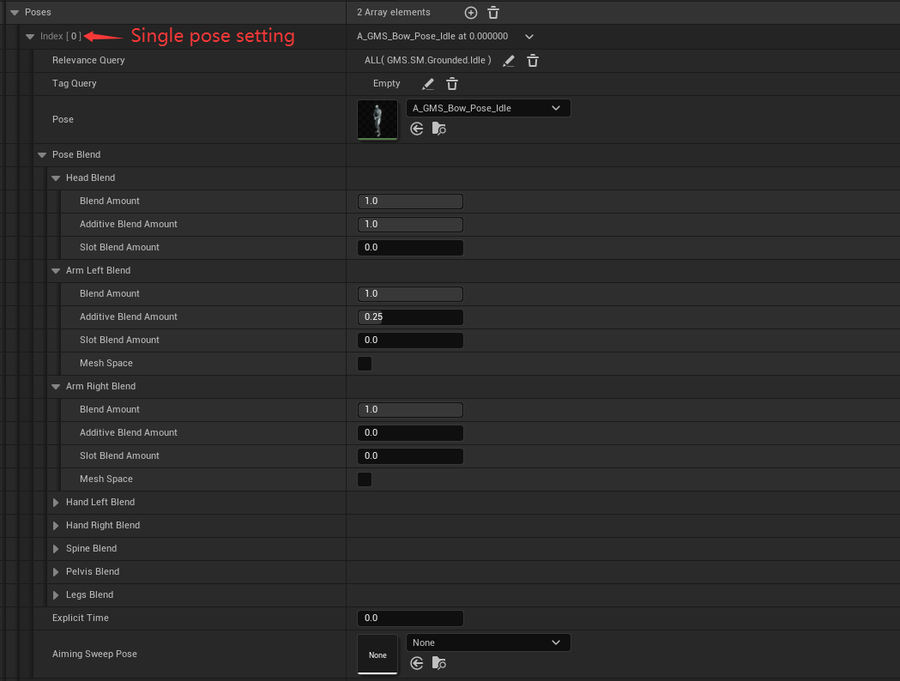The width and height of the screenshot is (900, 681).
Task: Expand the Legs Blend group
Action: [x=56, y=595]
